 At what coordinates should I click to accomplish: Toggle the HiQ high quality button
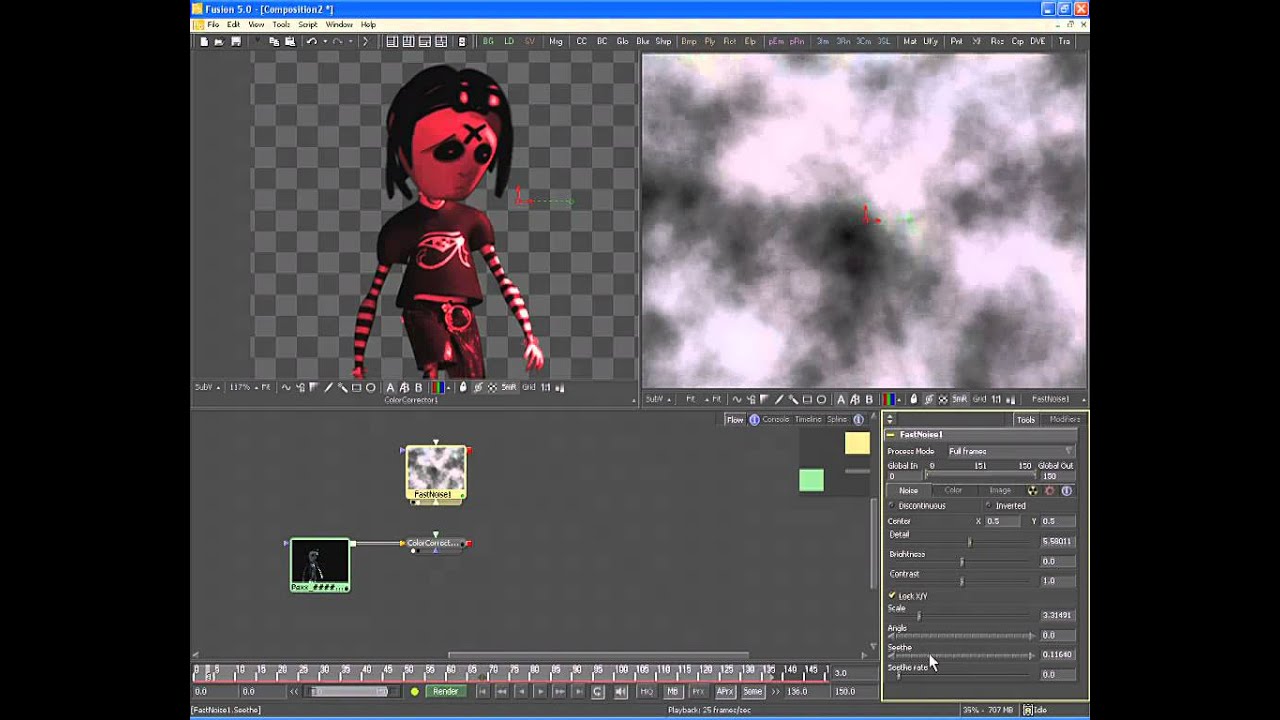[x=647, y=692]
